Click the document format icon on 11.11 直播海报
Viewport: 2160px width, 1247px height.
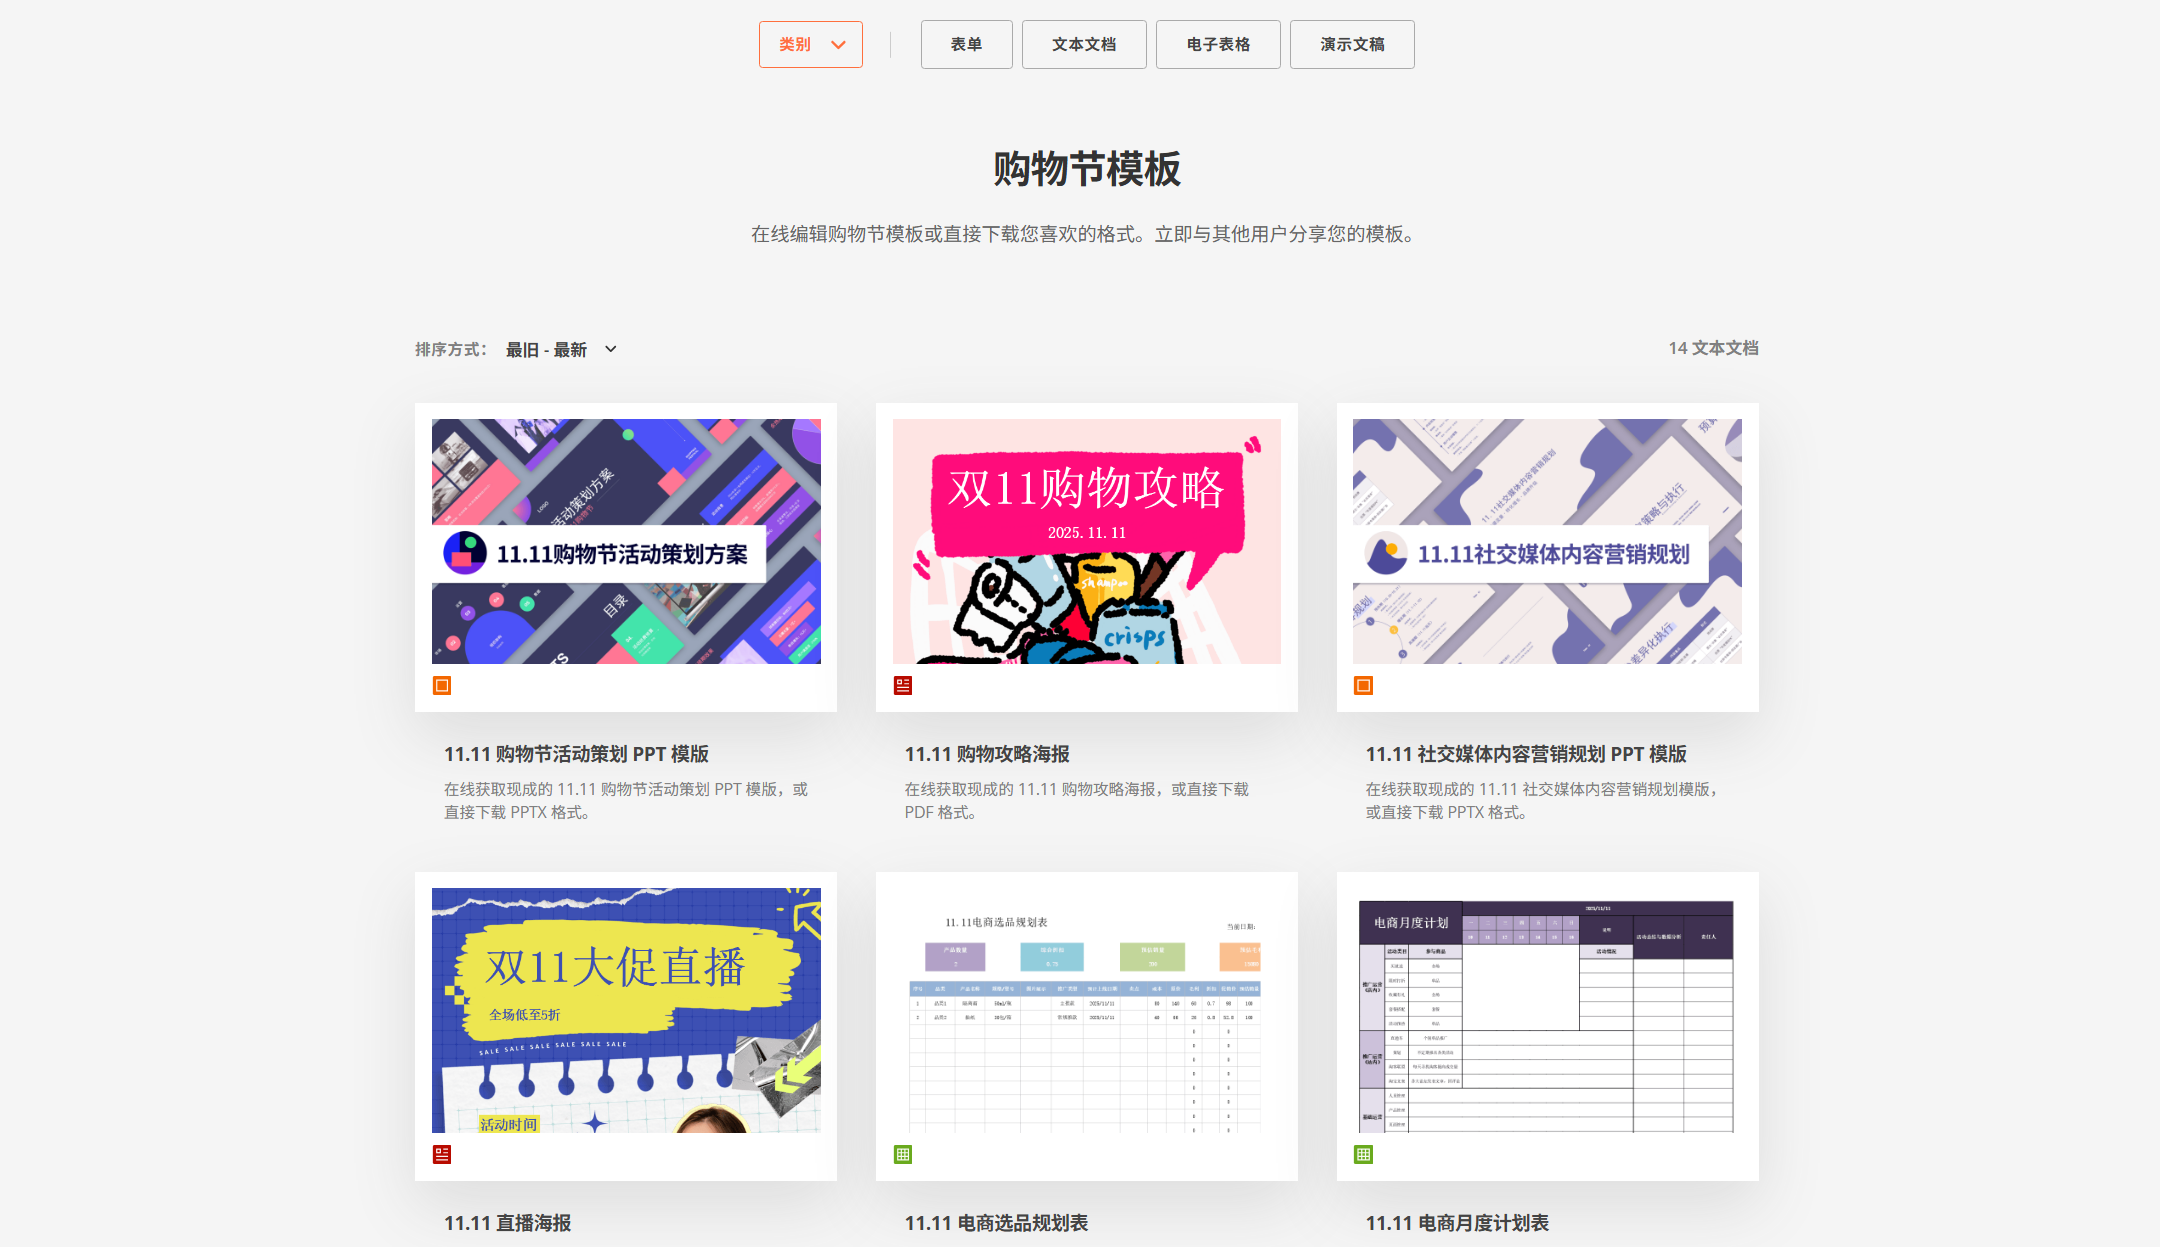[443, 1155]
